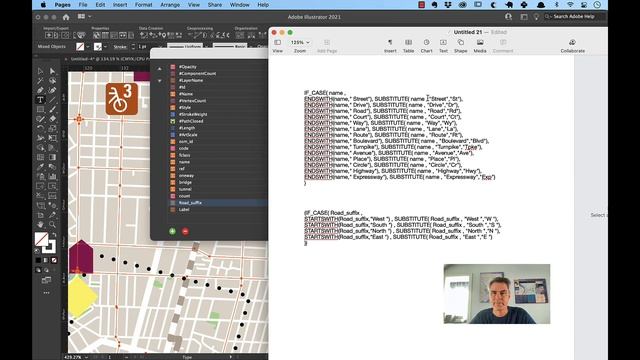Screen dimensions: 640x360
Task: Open the Help menu
Action: coord(263,5)
